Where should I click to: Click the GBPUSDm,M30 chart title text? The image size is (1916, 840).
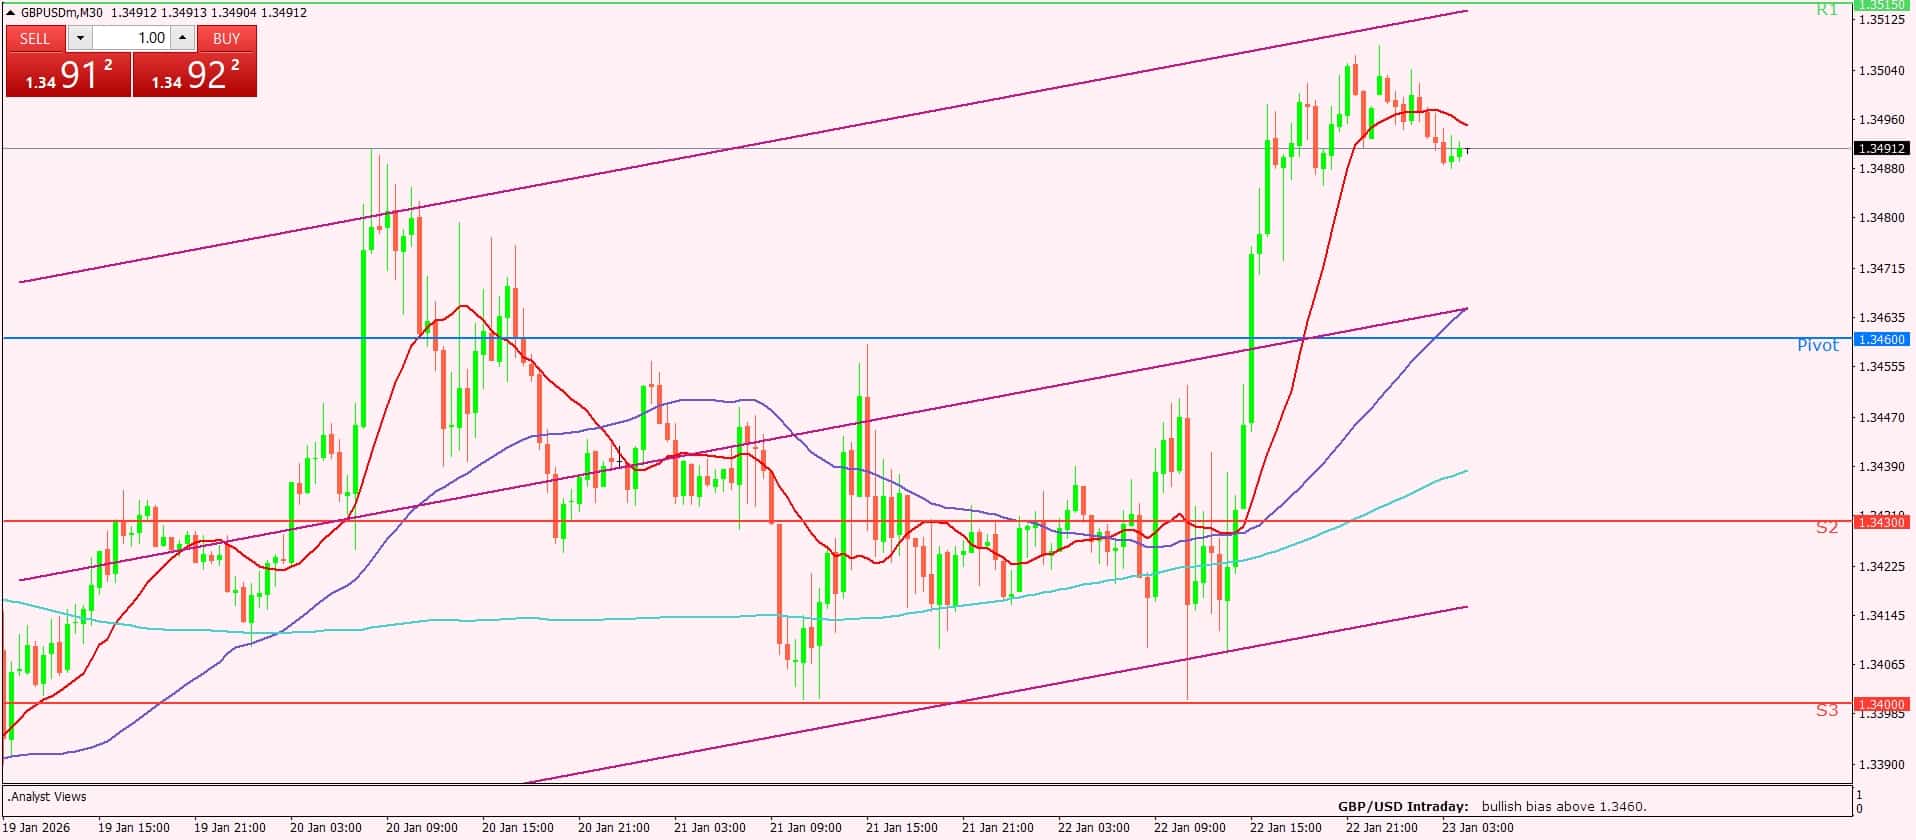point(62,13)
